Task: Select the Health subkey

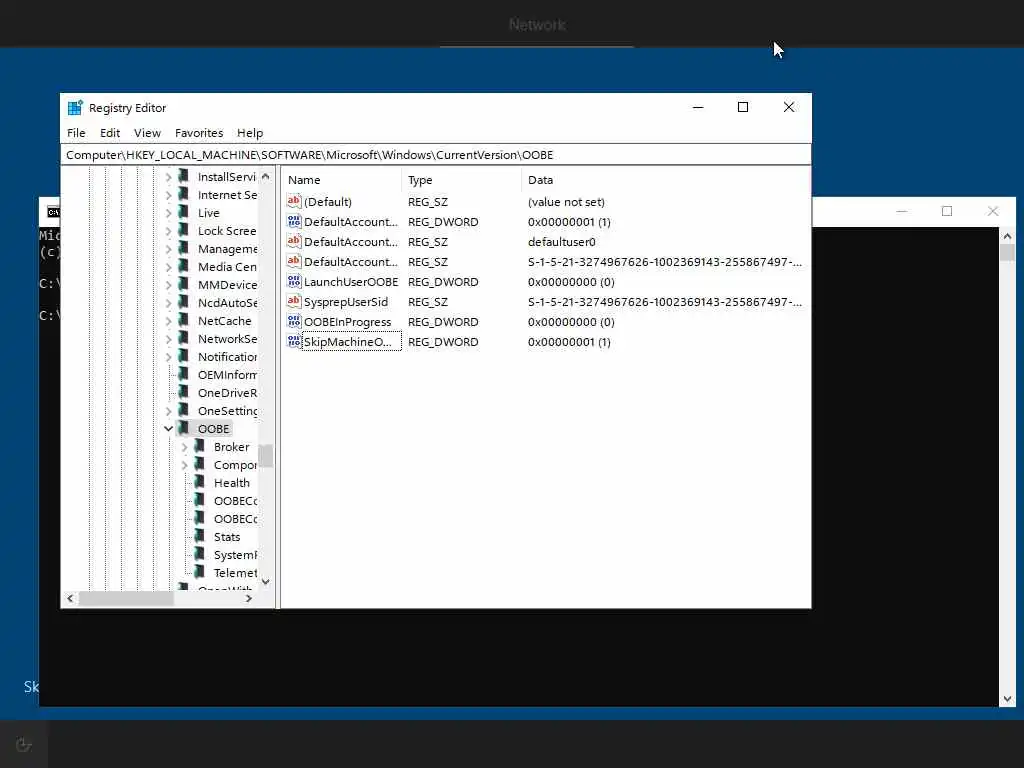Action: point(231,483)
